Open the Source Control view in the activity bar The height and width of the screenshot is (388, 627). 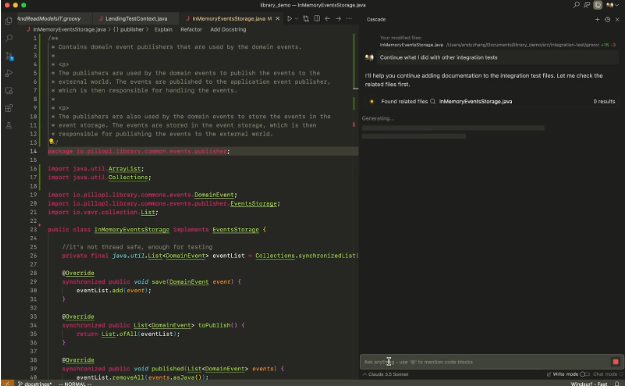9,56
